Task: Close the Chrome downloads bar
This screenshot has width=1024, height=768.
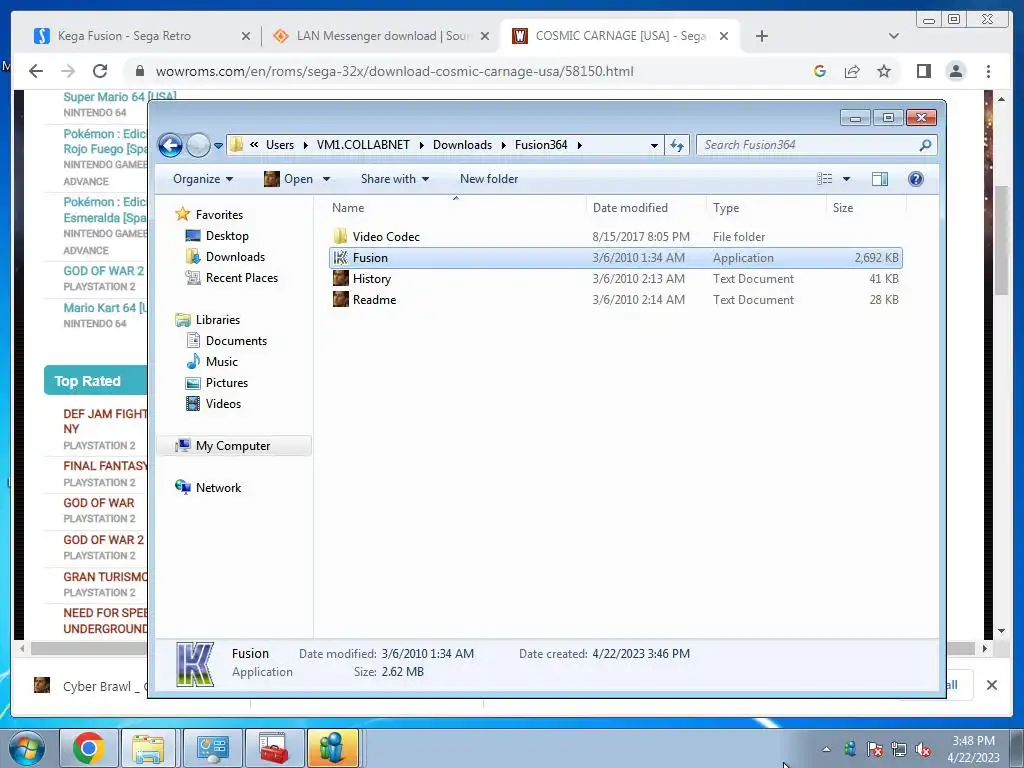Action: 991,685
